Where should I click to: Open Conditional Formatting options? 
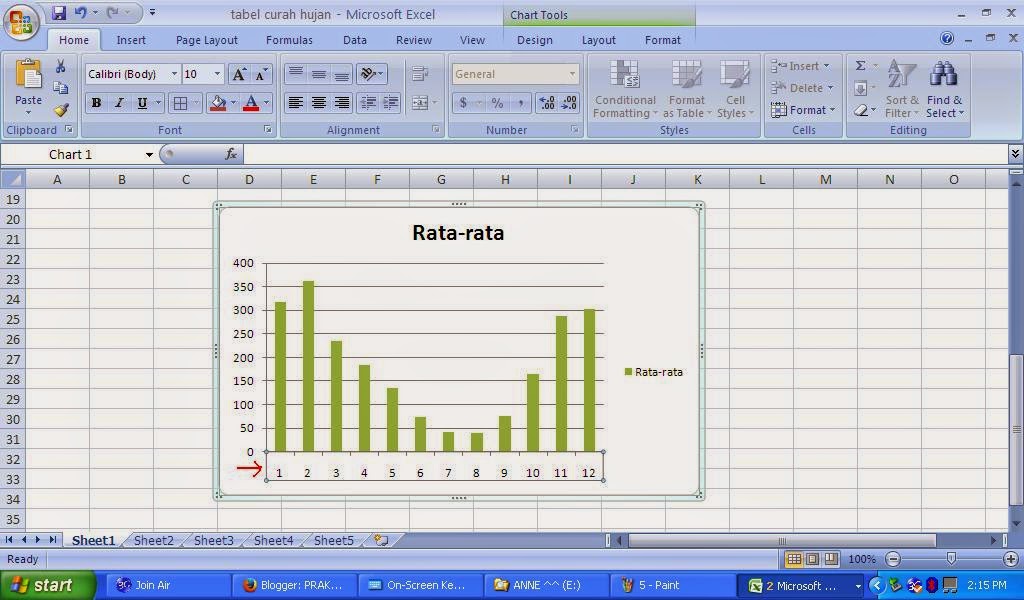tap(625, 89)
